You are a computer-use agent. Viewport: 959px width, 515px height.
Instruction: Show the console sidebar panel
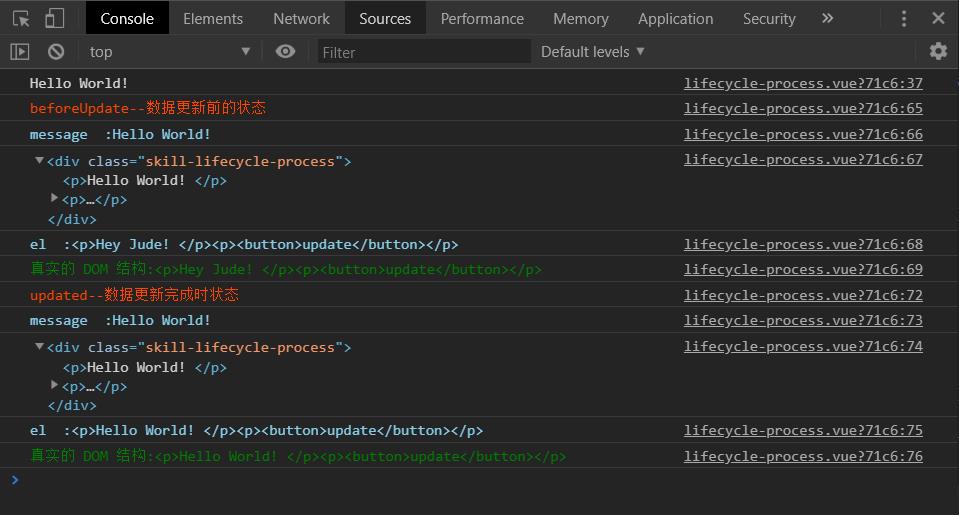tap(20, 51)
